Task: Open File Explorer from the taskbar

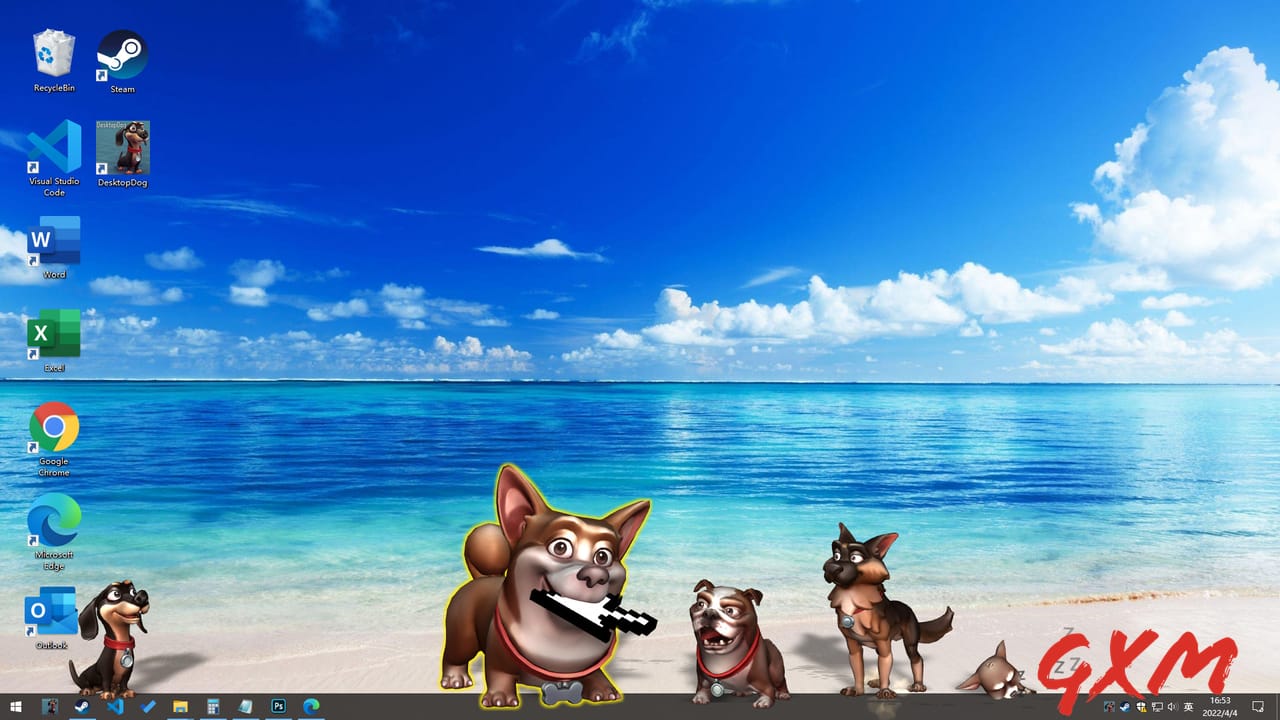Action: (x=180, y=708)
